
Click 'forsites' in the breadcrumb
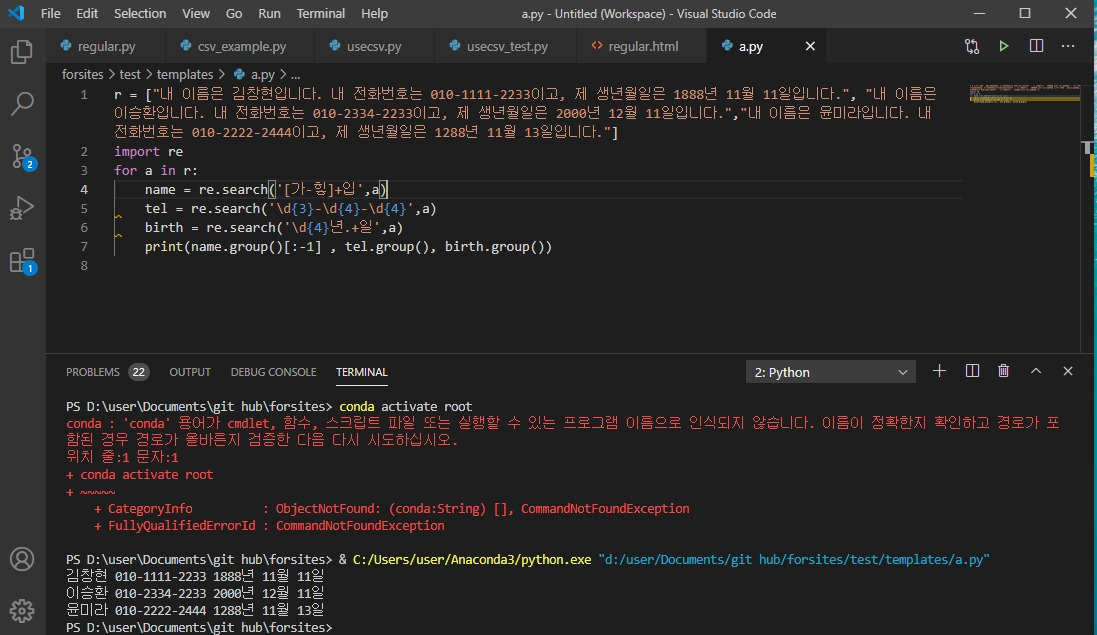tap(83, 74)
